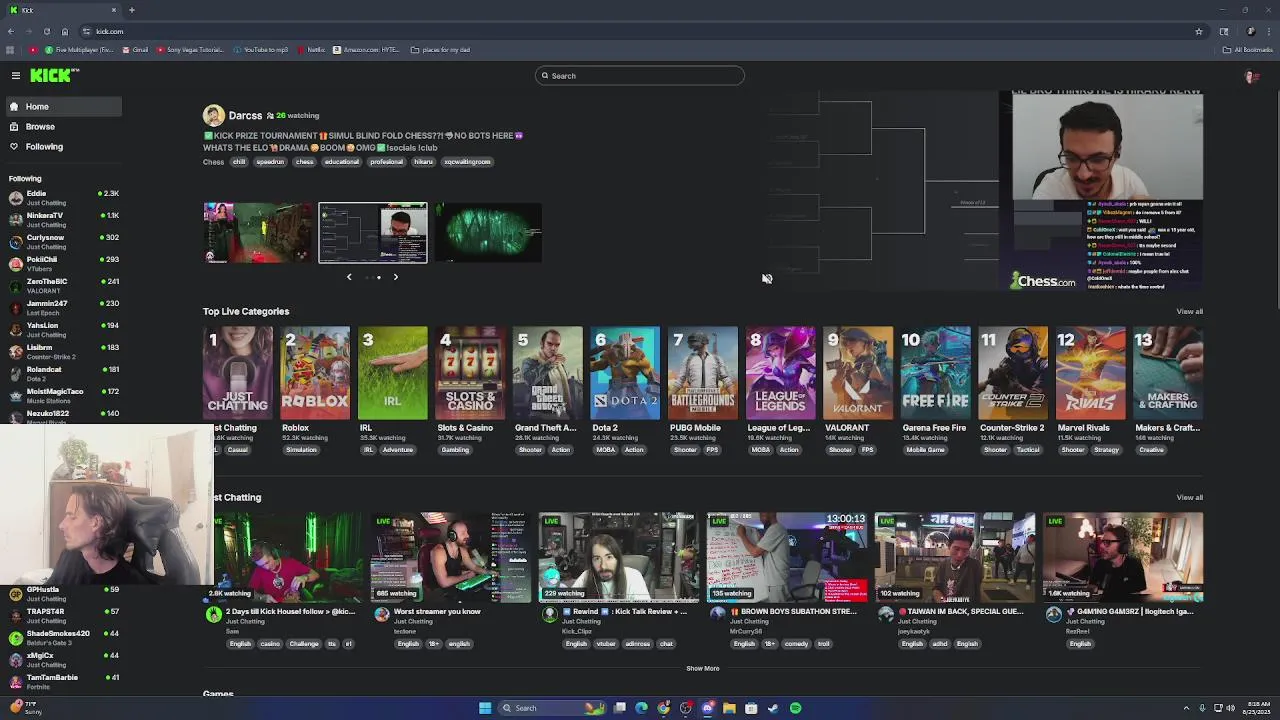Open the Rivals category card

pos(1091,372)
